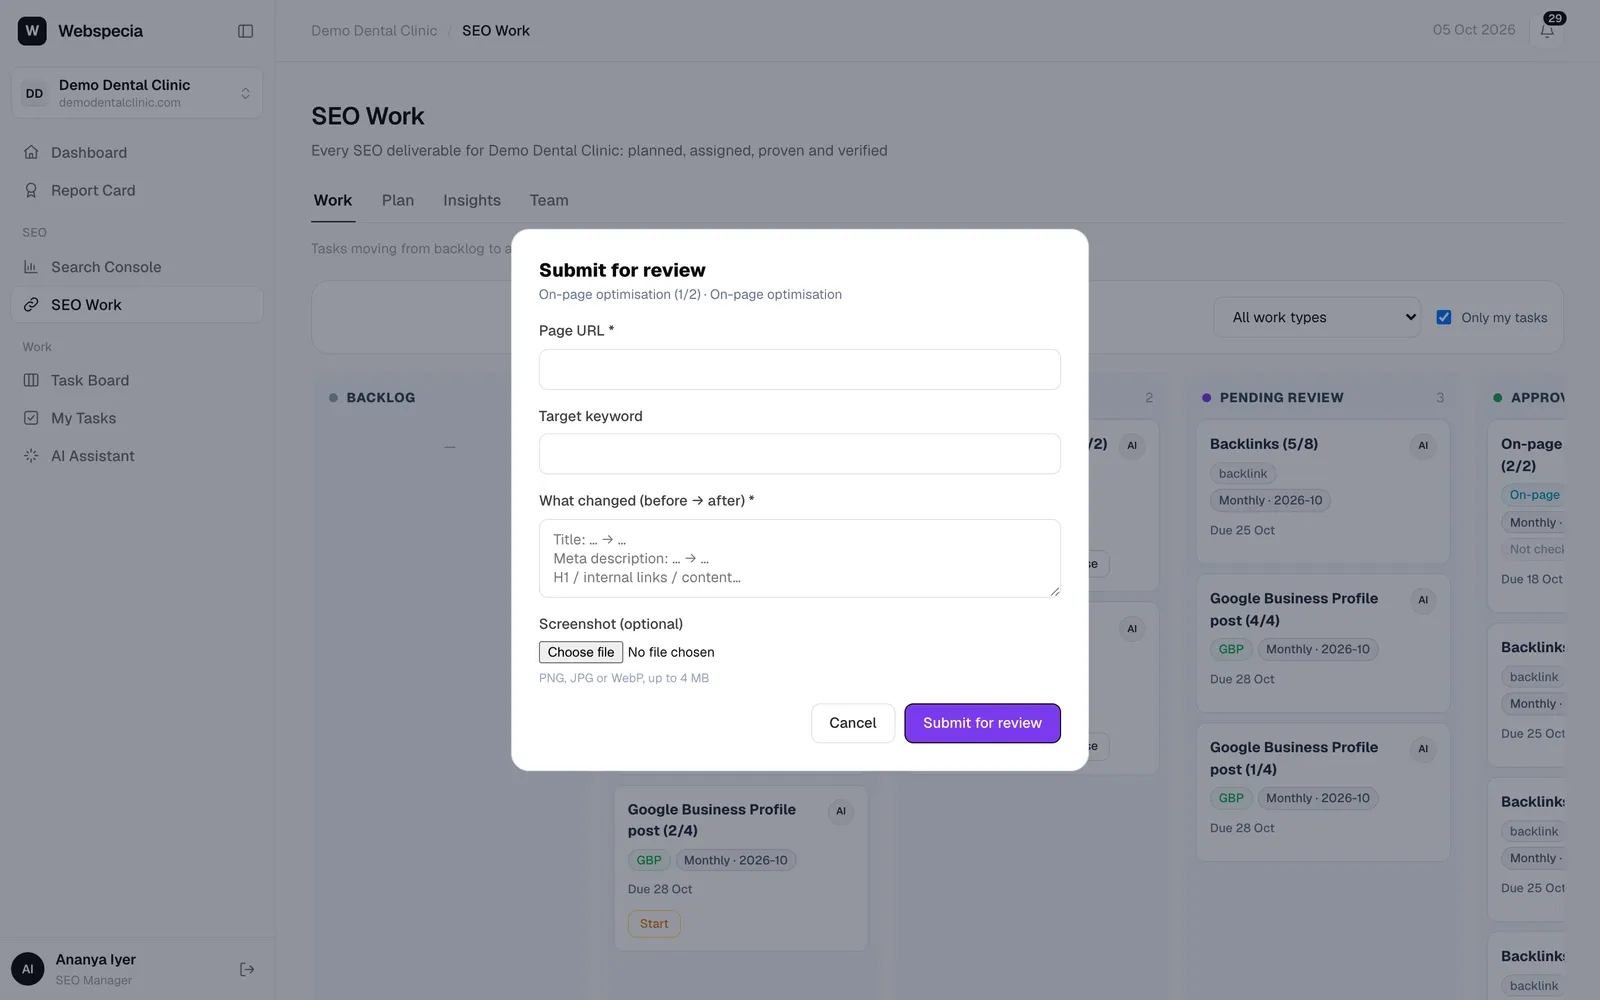The height and width of the screenshot is (1000, 1600).
Task: Open Task Board in the sidebar
Action: (x=137, y=381)
